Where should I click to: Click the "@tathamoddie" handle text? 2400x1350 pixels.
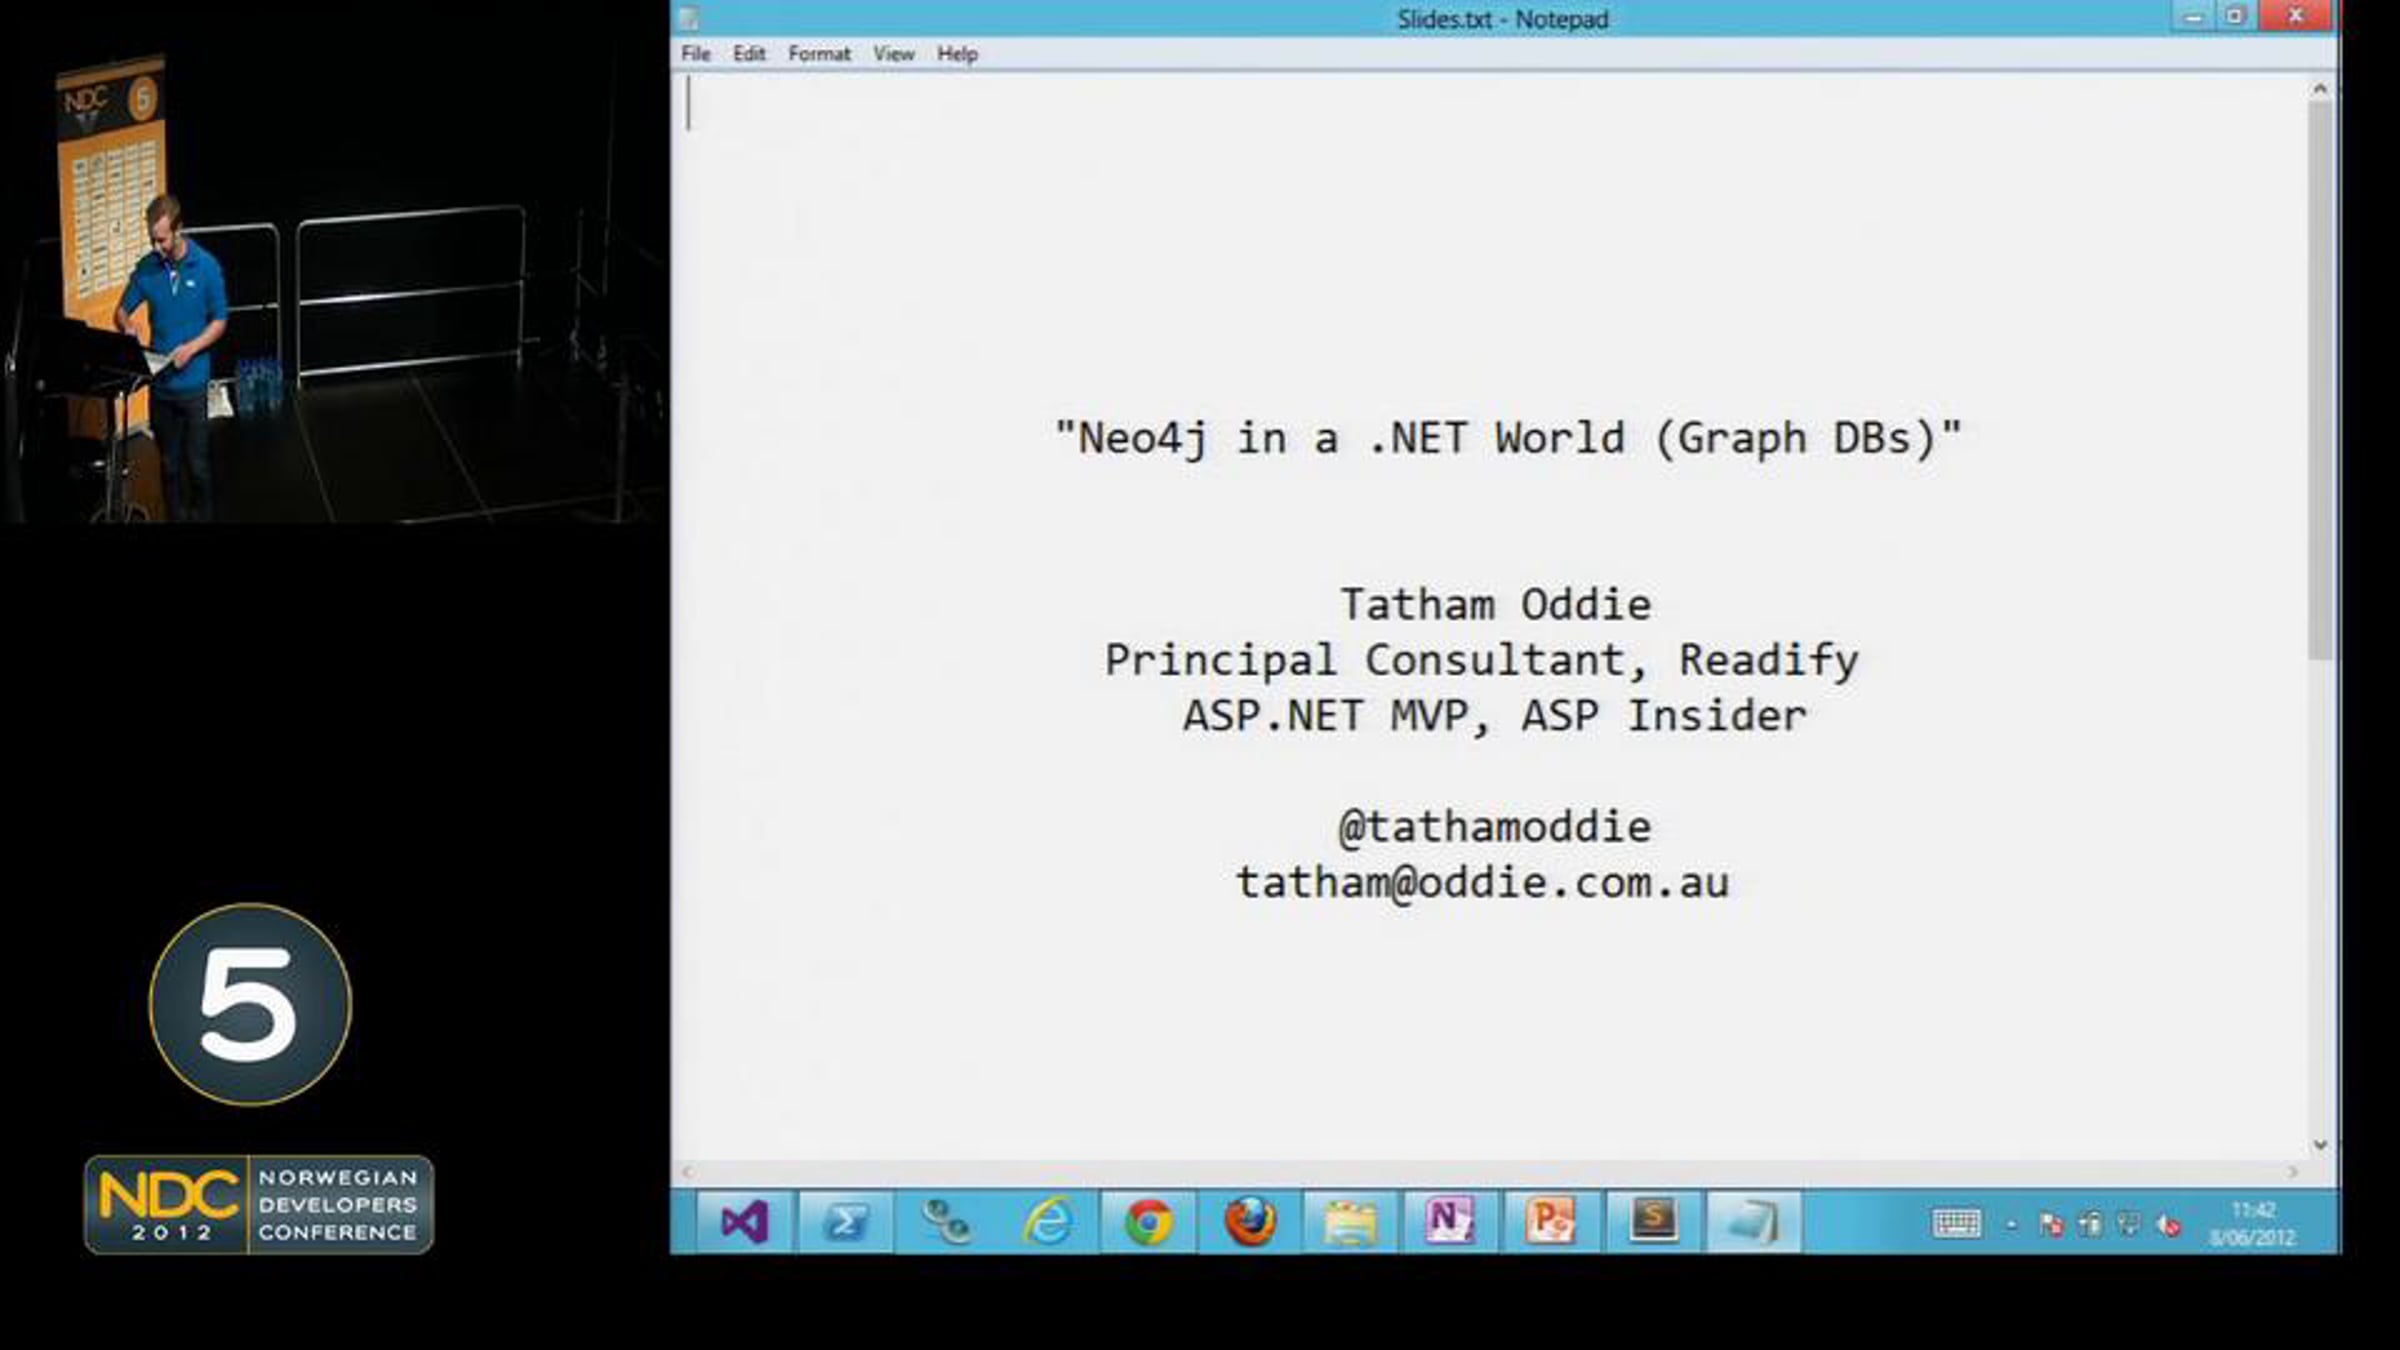pyautogui.click(x=1495, y=827)
